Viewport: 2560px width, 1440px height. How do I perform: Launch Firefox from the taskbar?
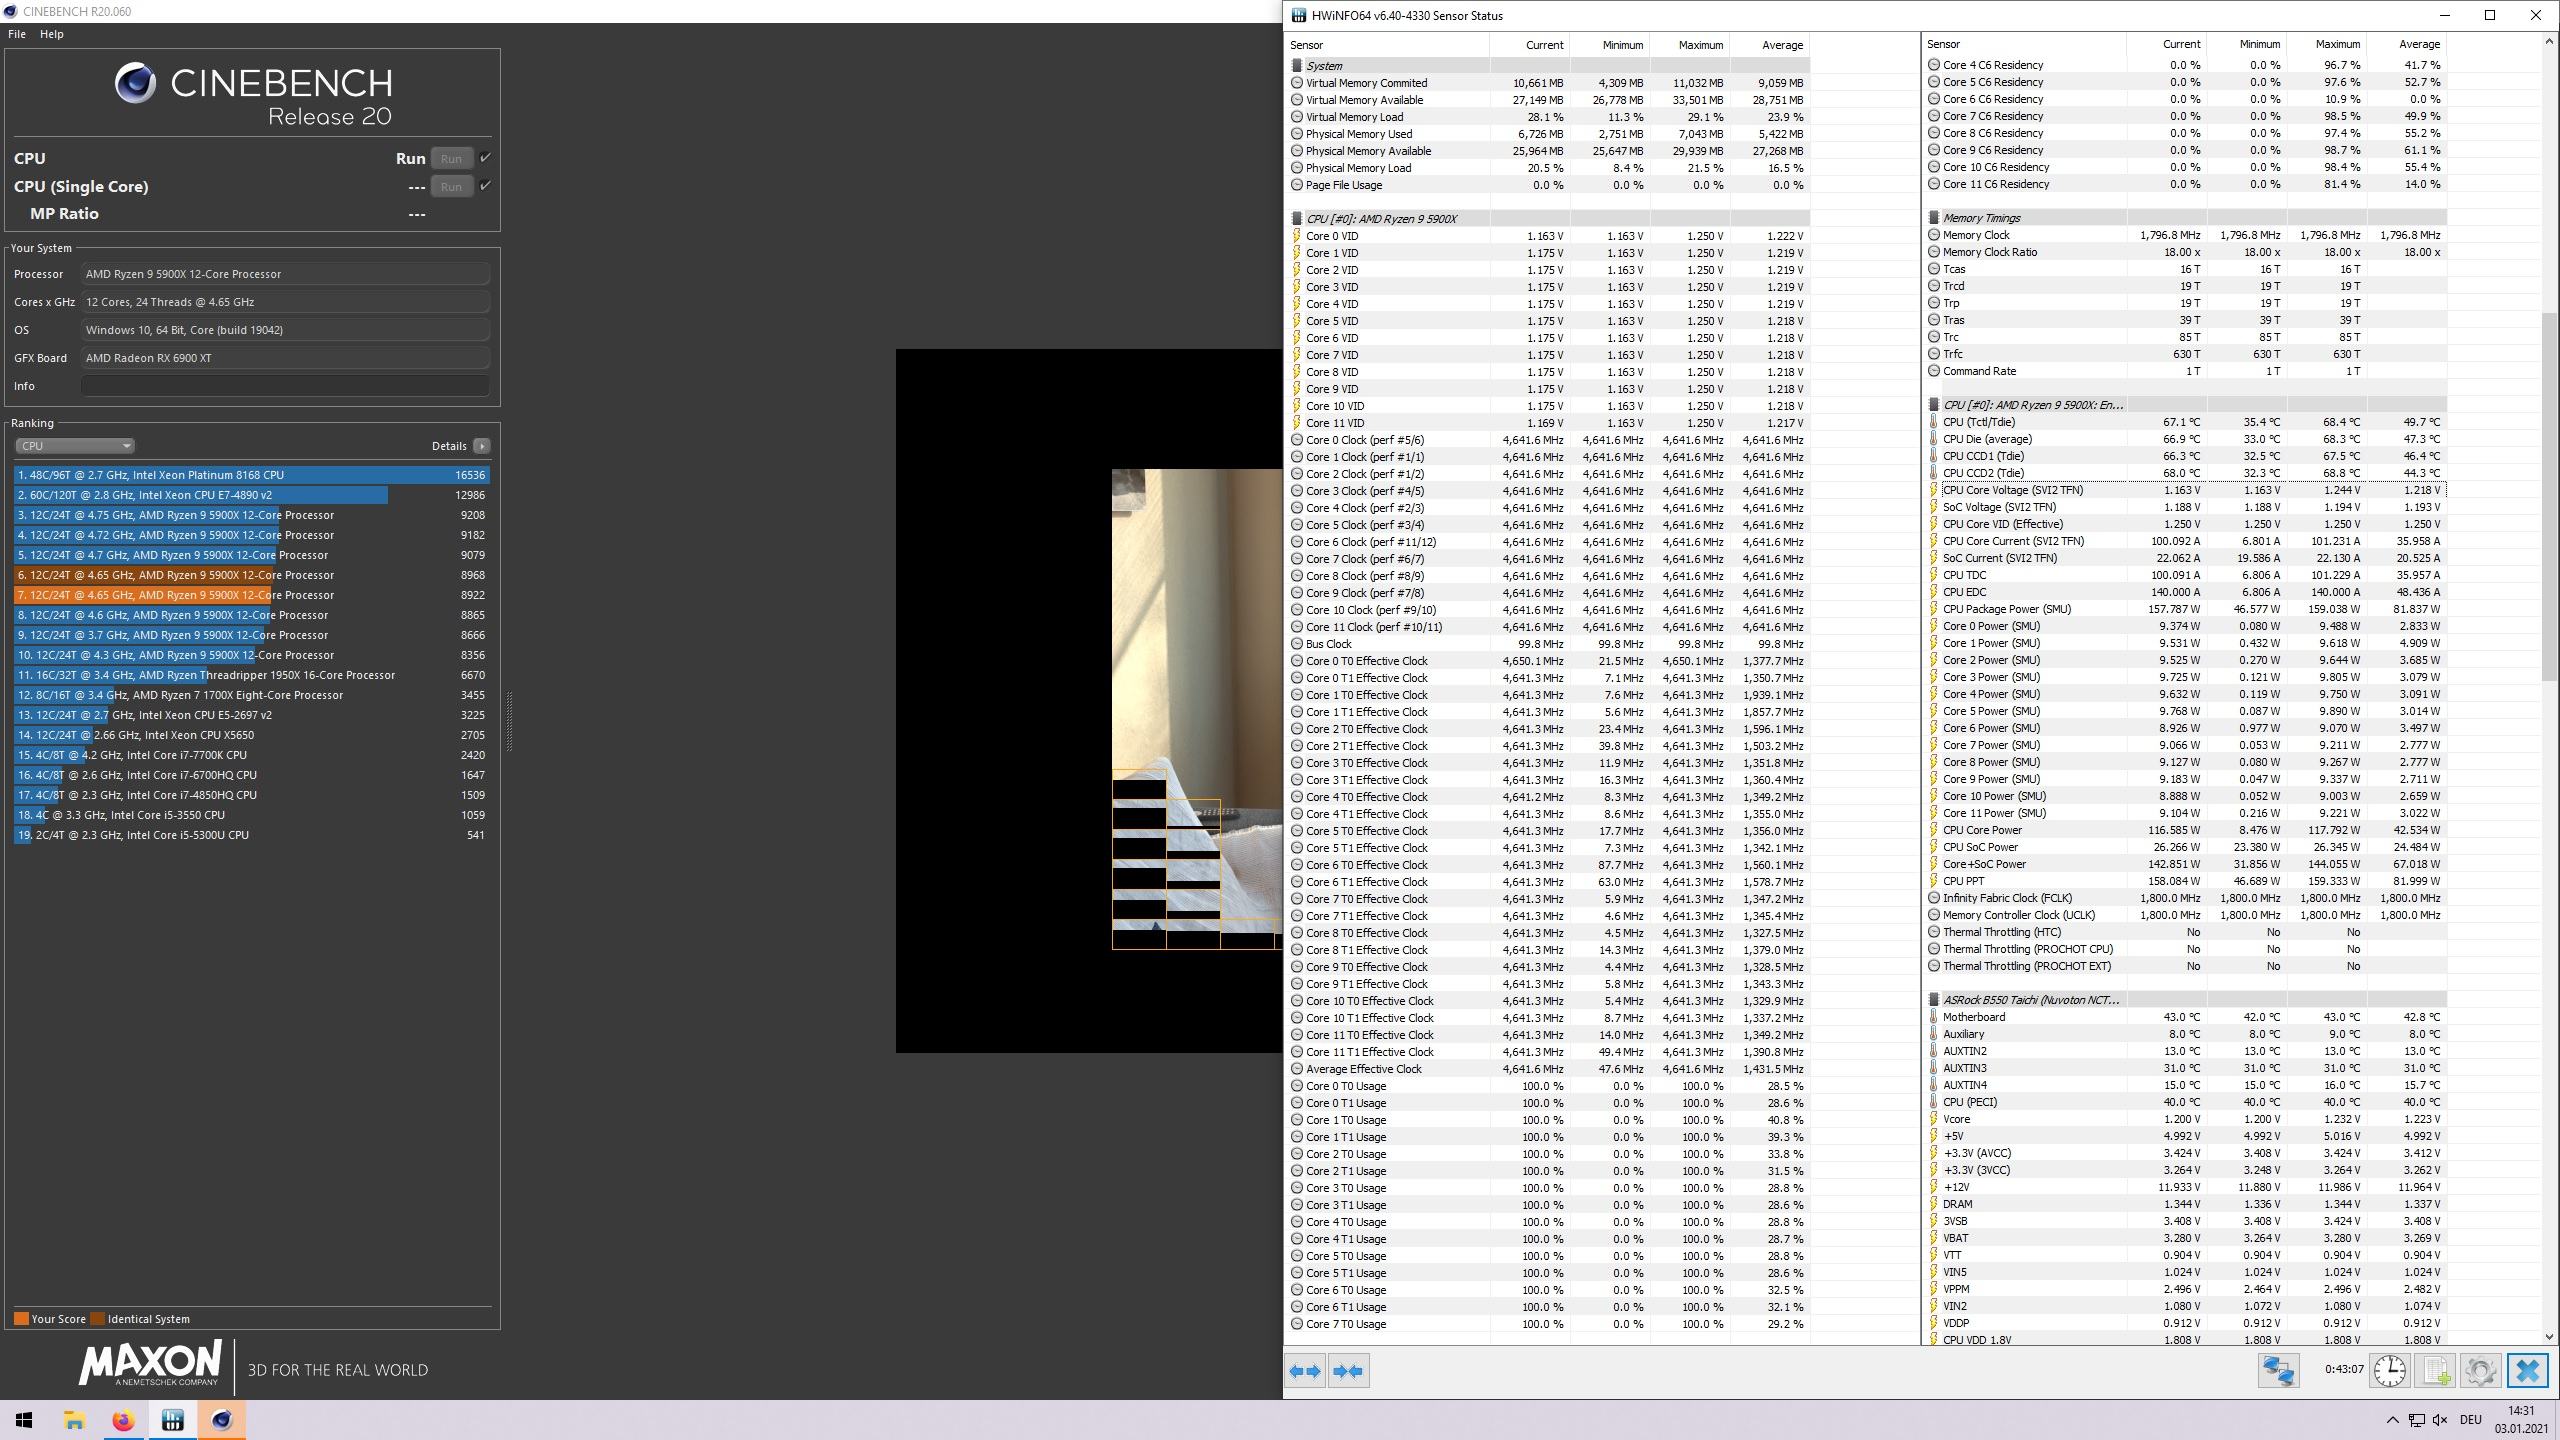[123, 1420]
